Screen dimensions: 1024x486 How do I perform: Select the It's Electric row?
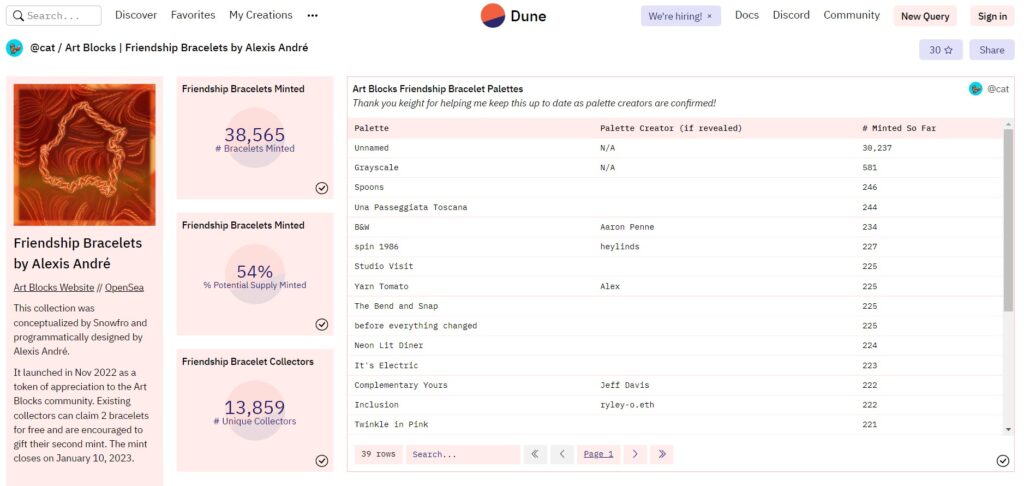(x=675, y=365)
